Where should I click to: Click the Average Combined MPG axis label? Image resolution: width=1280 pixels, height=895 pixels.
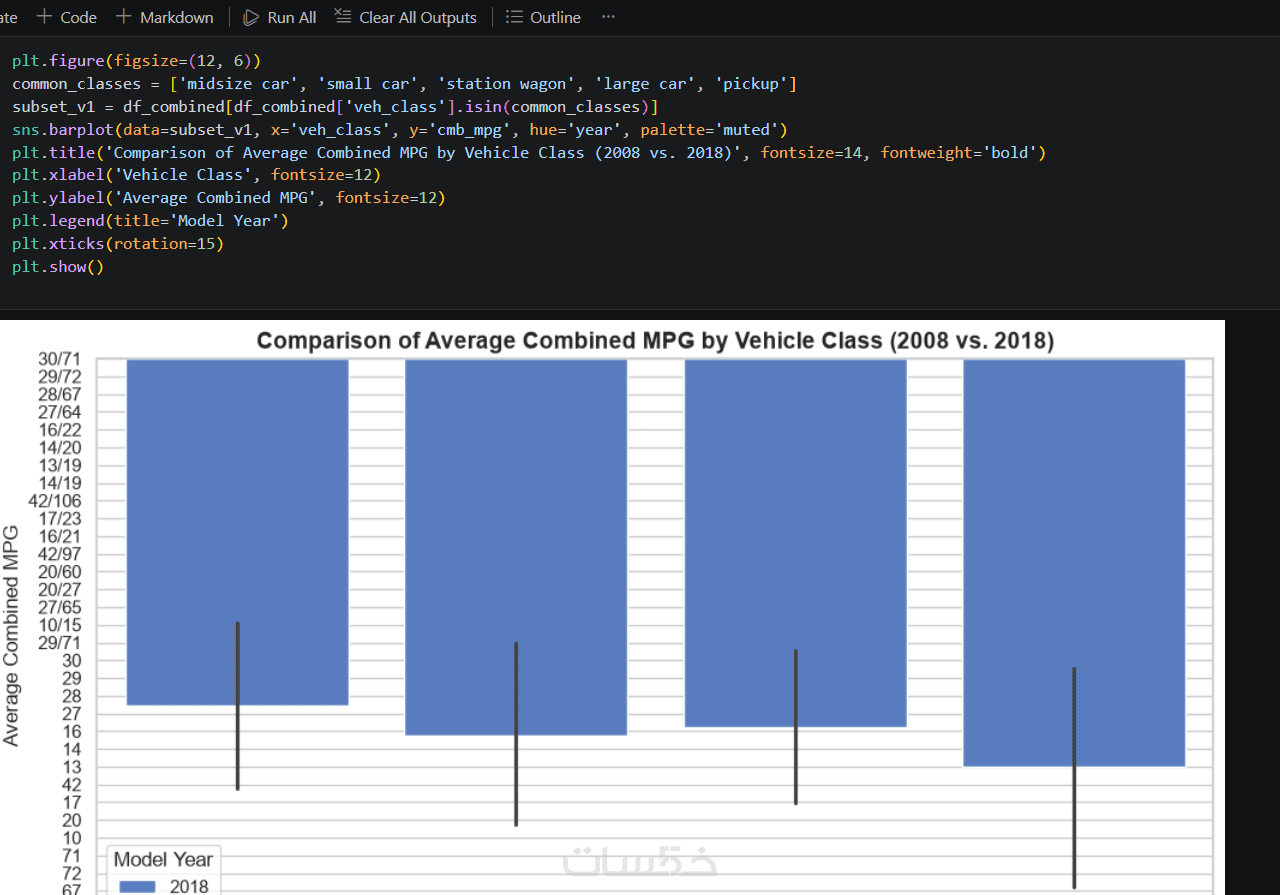(x=11, y=635)
